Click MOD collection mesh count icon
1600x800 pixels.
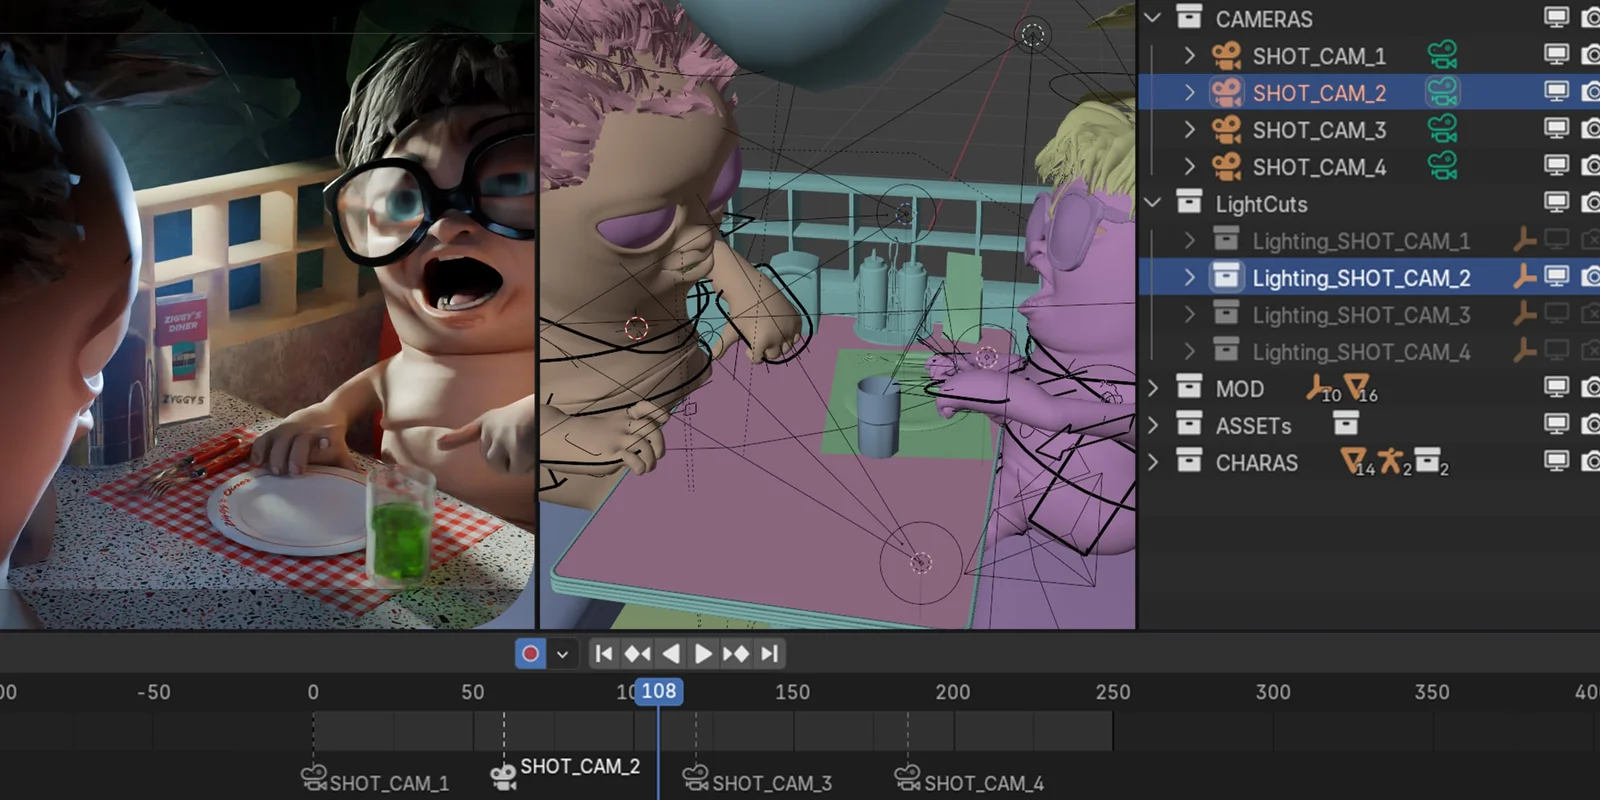pos(1358,387)
